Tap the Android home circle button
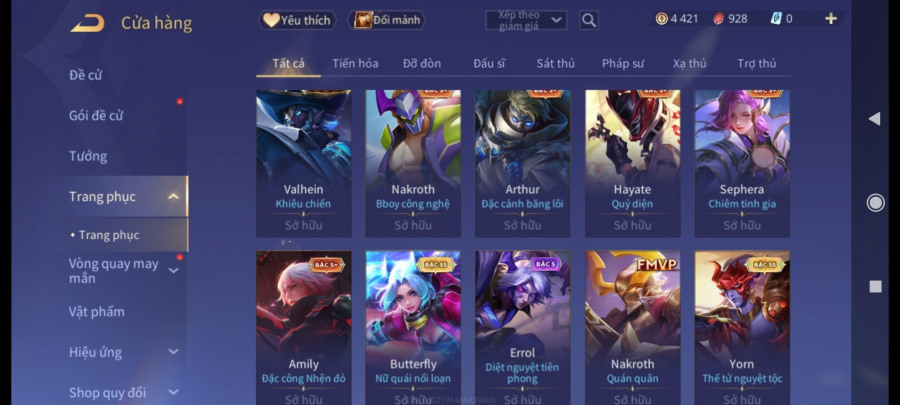This screenshot has height=405, width=900. click(x=875, y=202)
